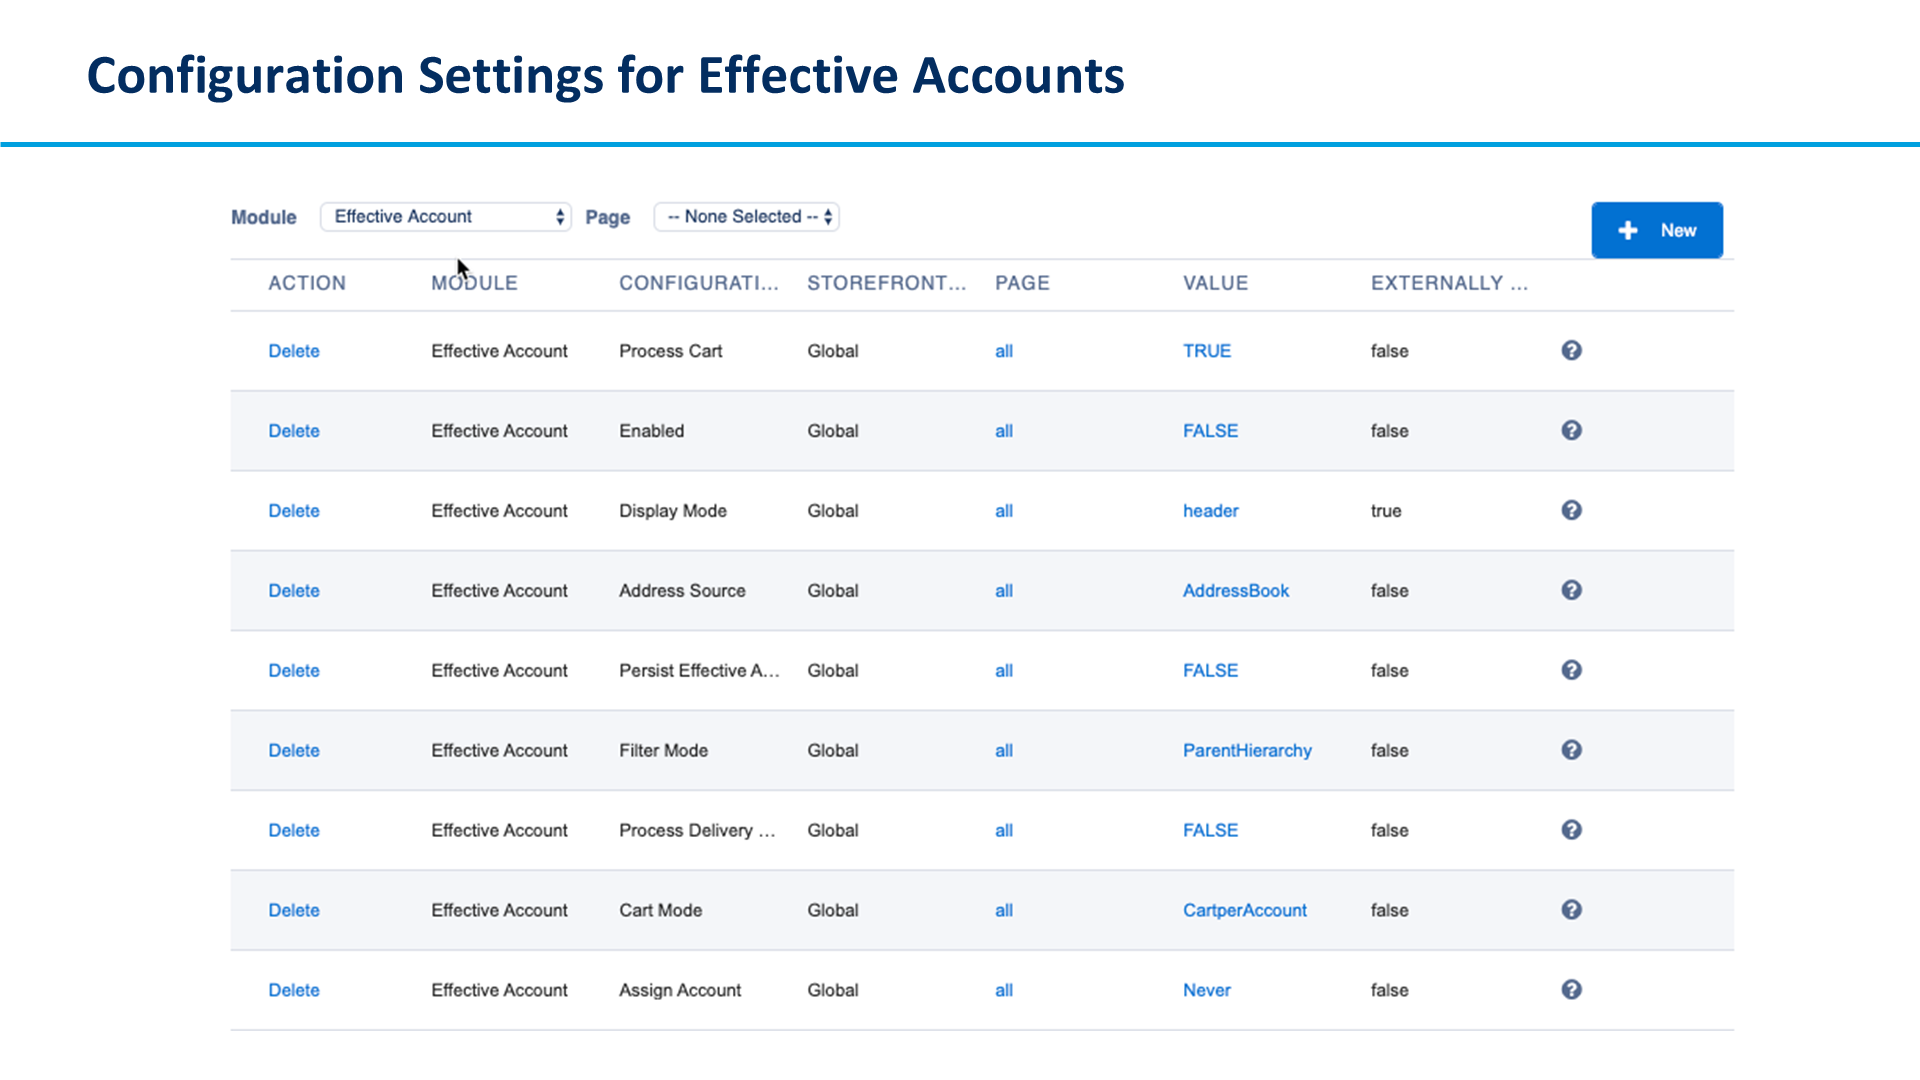Click 'all' page link in Address Source row
Image resolution: width=1920 pixels, height=1080 pixels.
1004,591
